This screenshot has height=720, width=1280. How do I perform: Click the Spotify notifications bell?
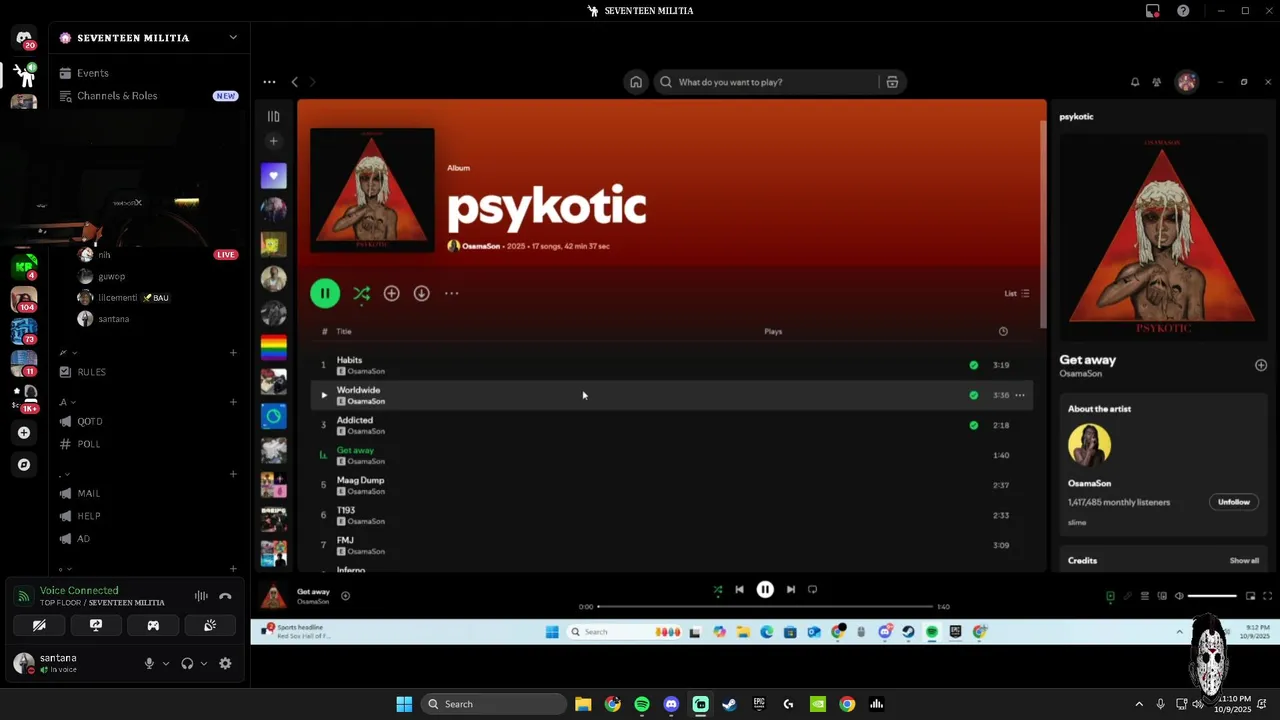(1135, 82)
